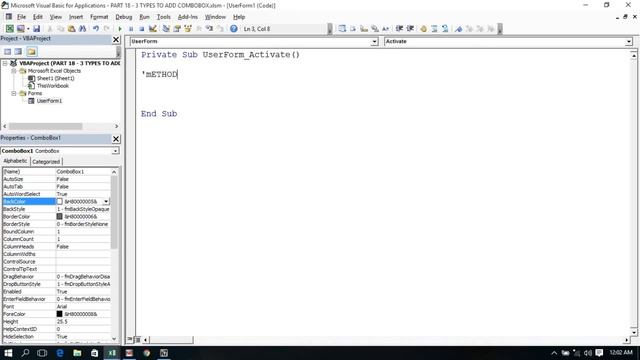This screenshot has height=360, width=640.
Task: Undo the last action in toolbar
Action: (96, 29)
